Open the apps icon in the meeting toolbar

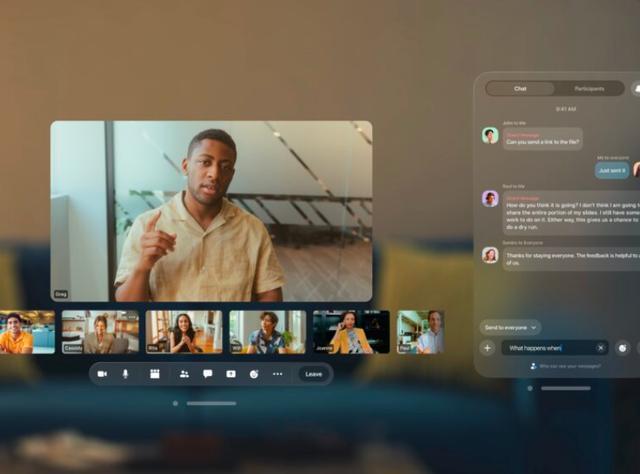155,374
